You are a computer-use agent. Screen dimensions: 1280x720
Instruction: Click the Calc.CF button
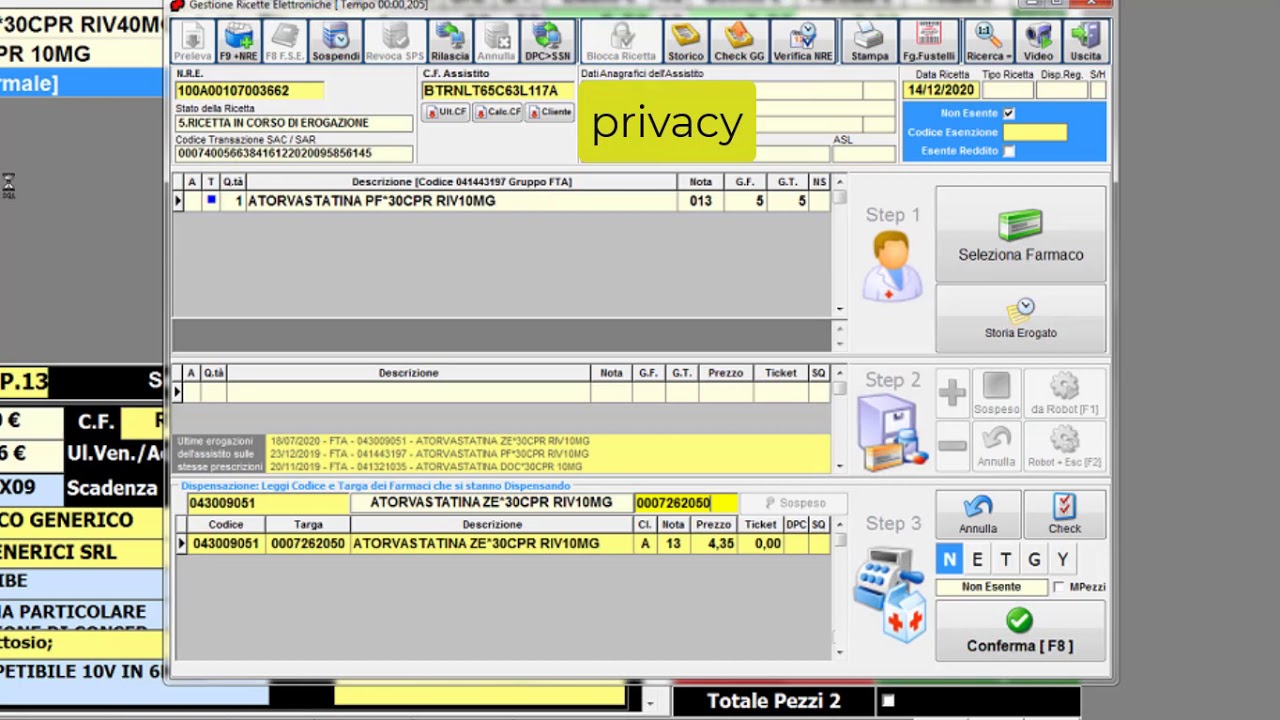498,112
